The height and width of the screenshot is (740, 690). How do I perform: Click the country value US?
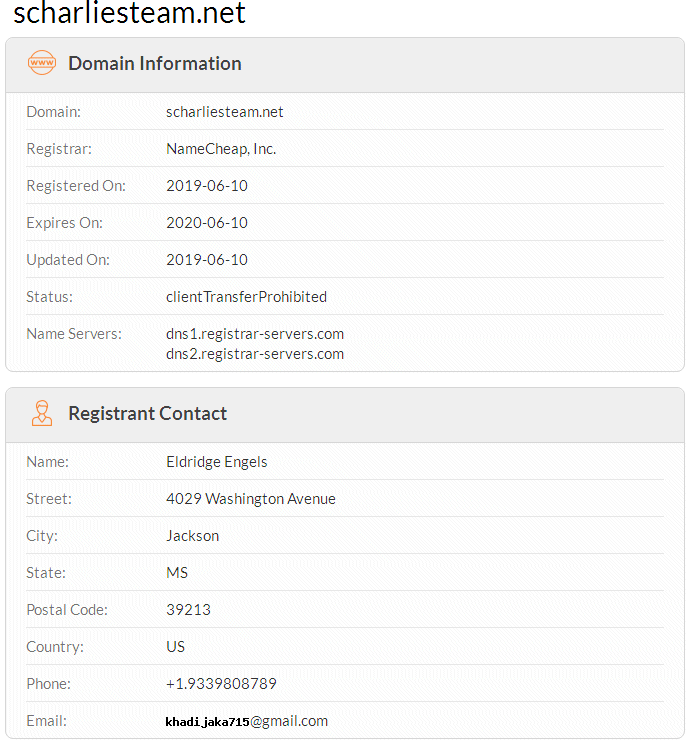pos(176,647)
